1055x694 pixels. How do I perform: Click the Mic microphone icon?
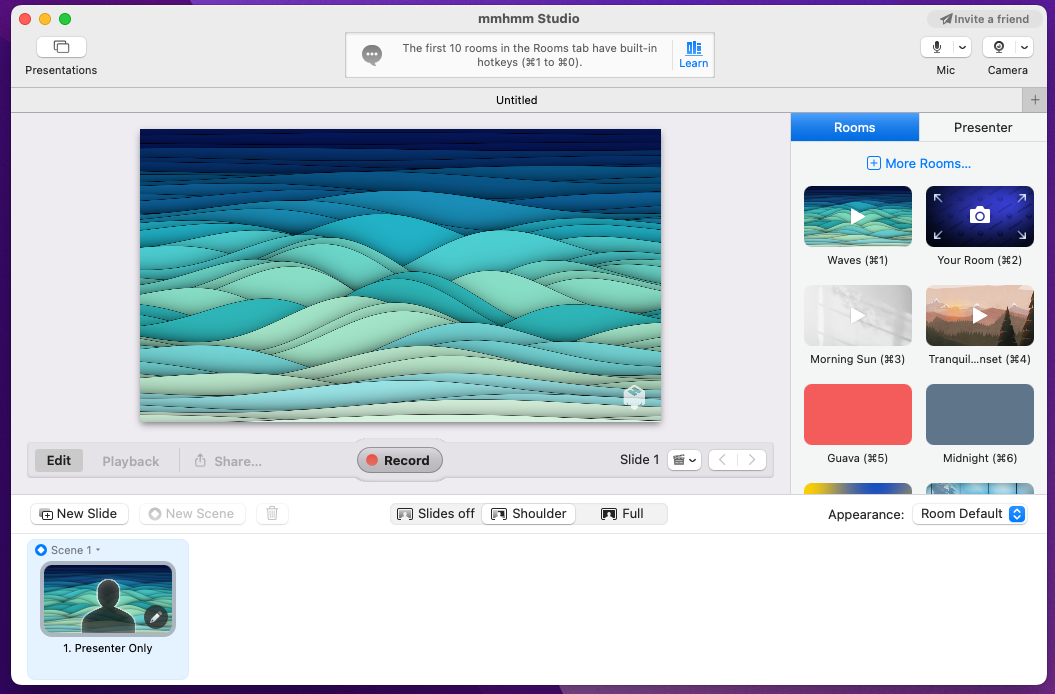[x=937, y=47]
